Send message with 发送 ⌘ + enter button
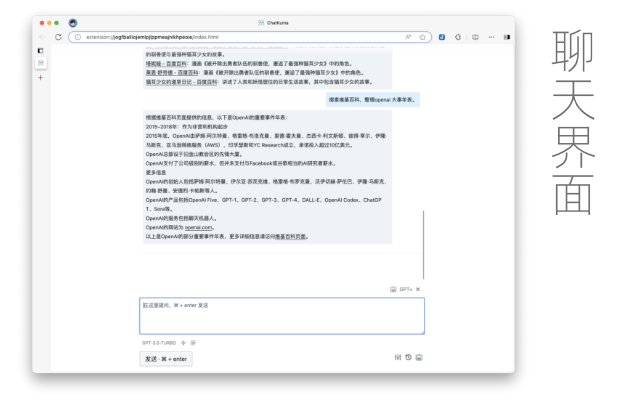 click(166, 359)
